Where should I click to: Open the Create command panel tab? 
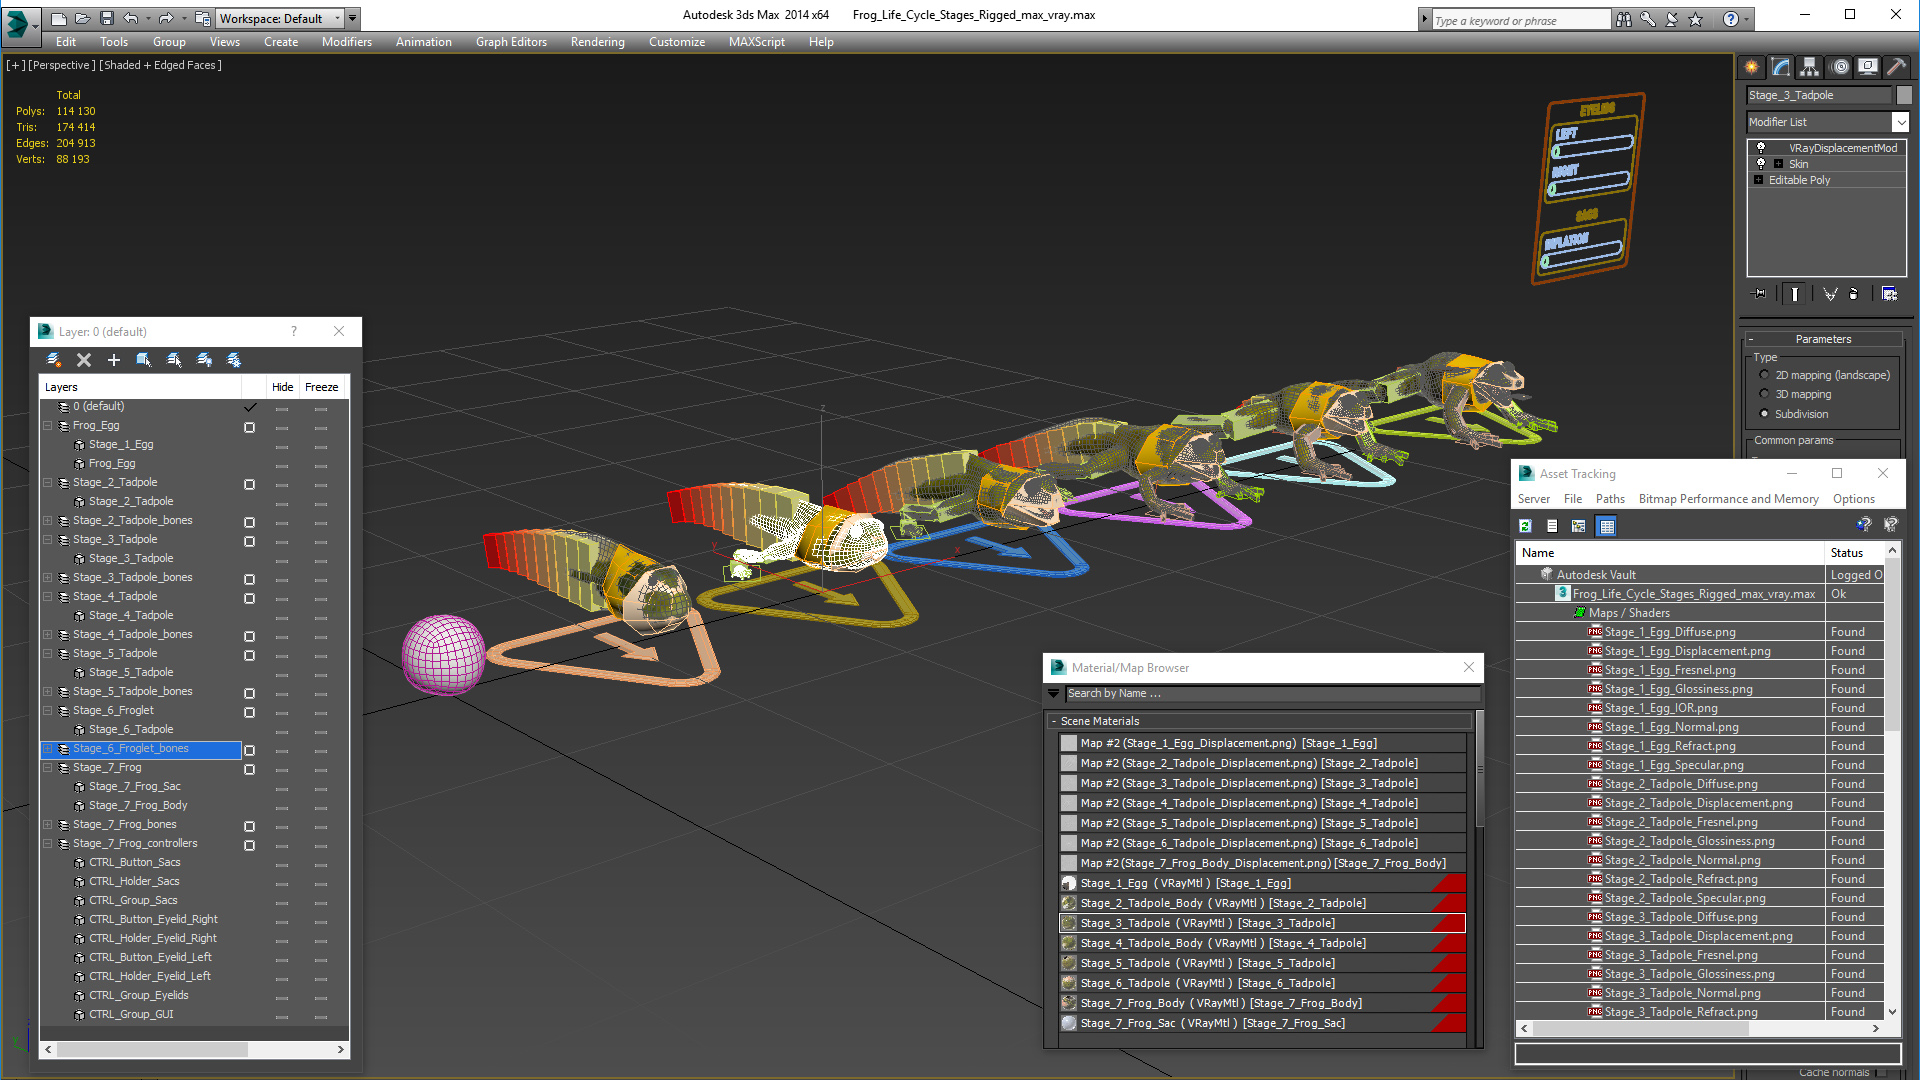click(1752, 67)
